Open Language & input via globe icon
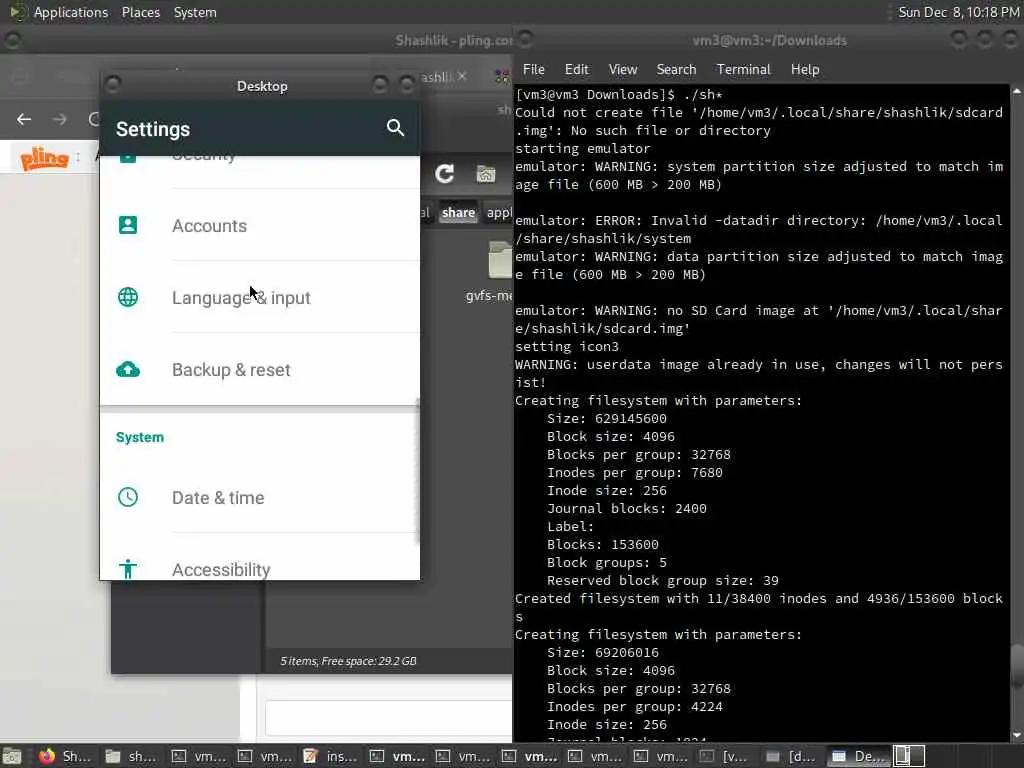 click(x=128, y=297)
